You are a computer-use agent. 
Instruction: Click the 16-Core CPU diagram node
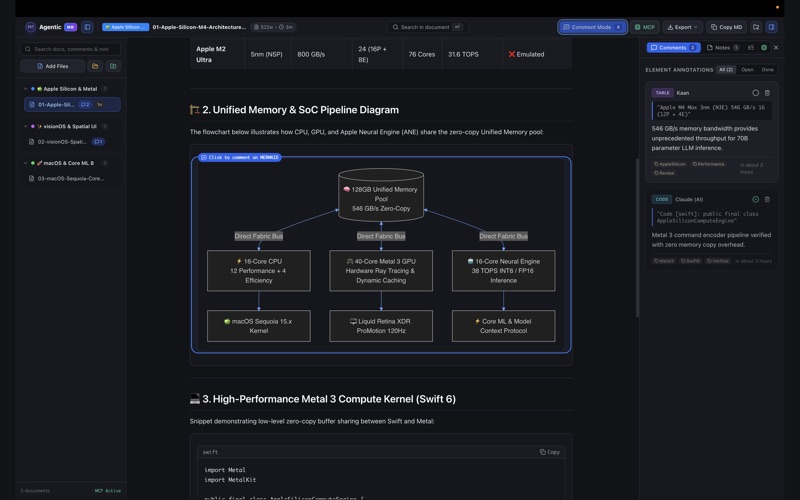tap(259, 270)
